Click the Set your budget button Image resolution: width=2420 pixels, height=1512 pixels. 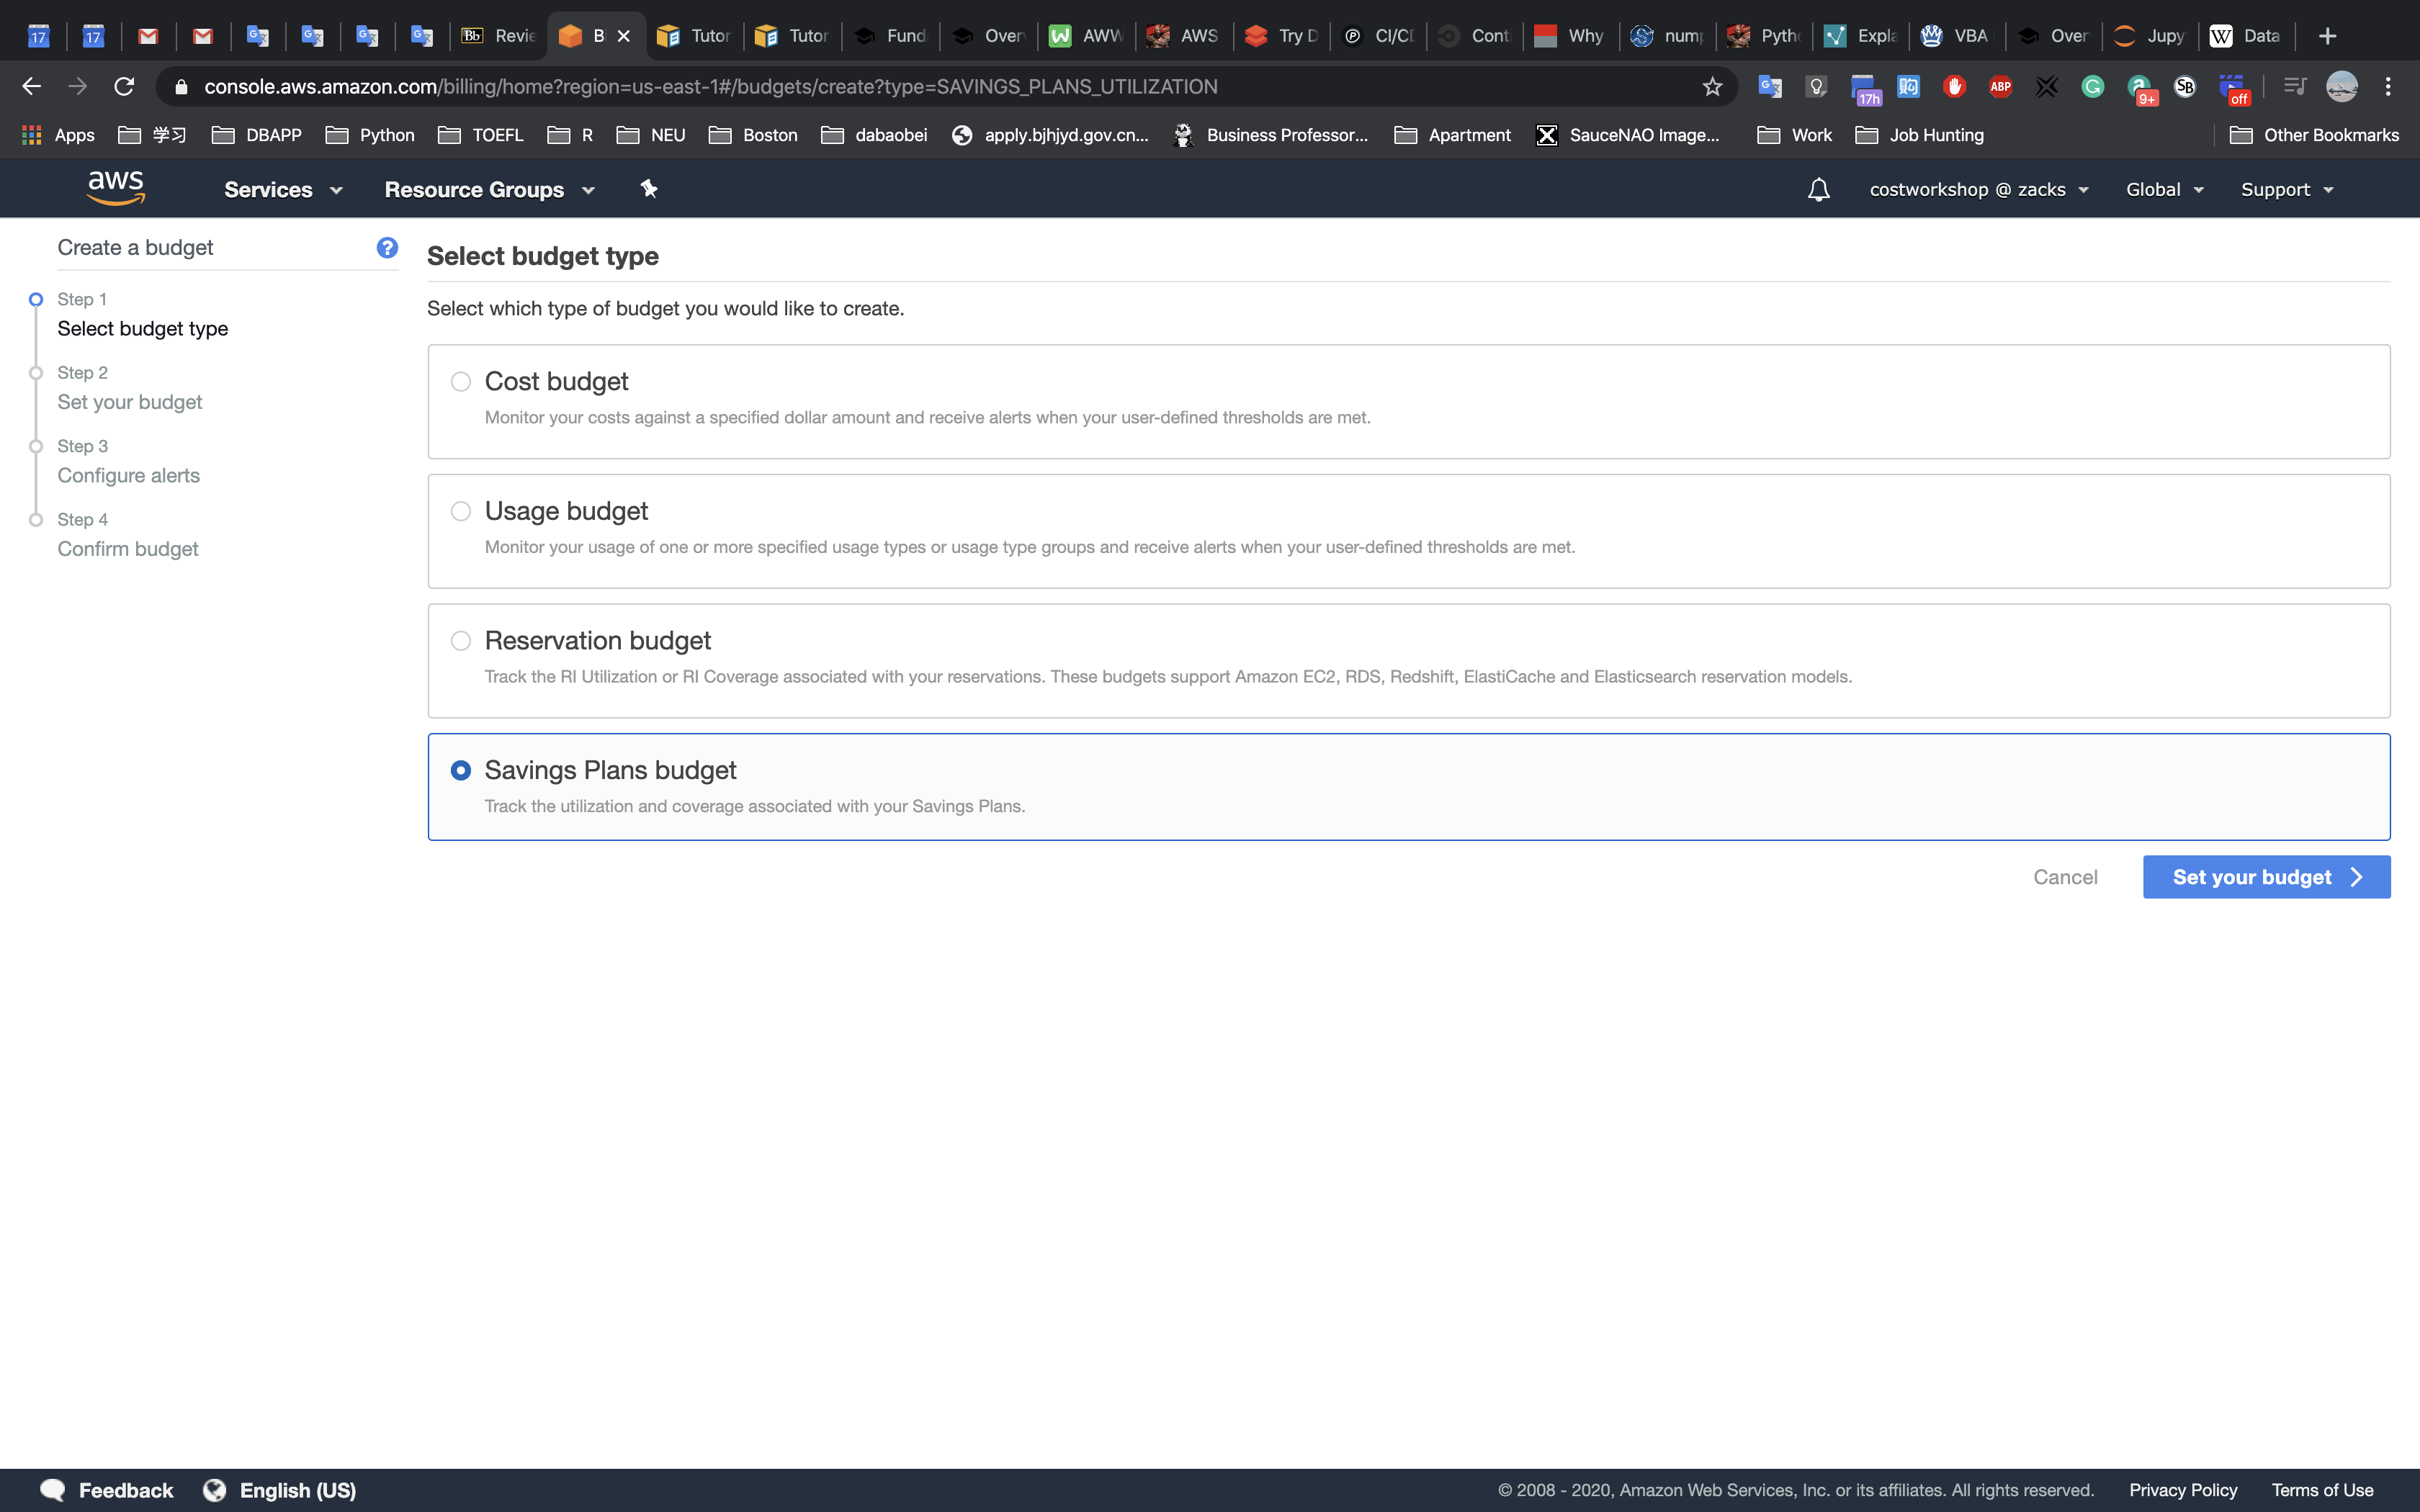2266,877
